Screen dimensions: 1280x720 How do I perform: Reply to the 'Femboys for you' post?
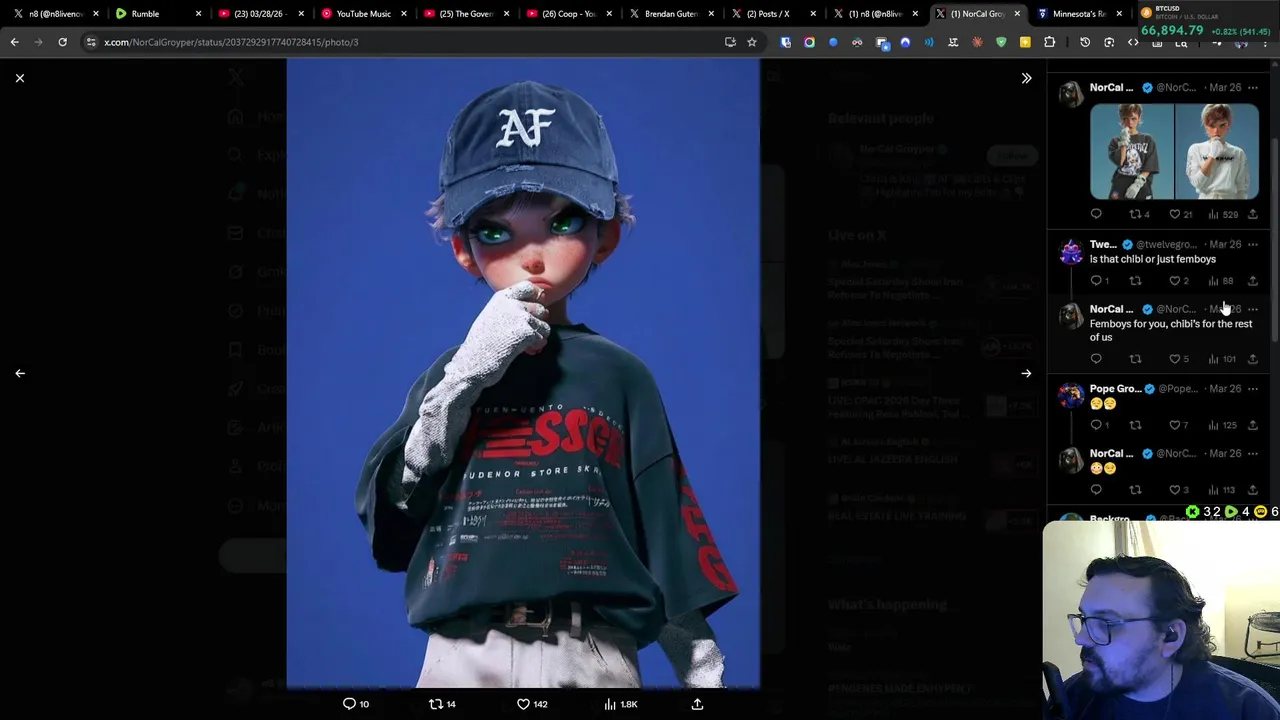[x=1096, y=359]
